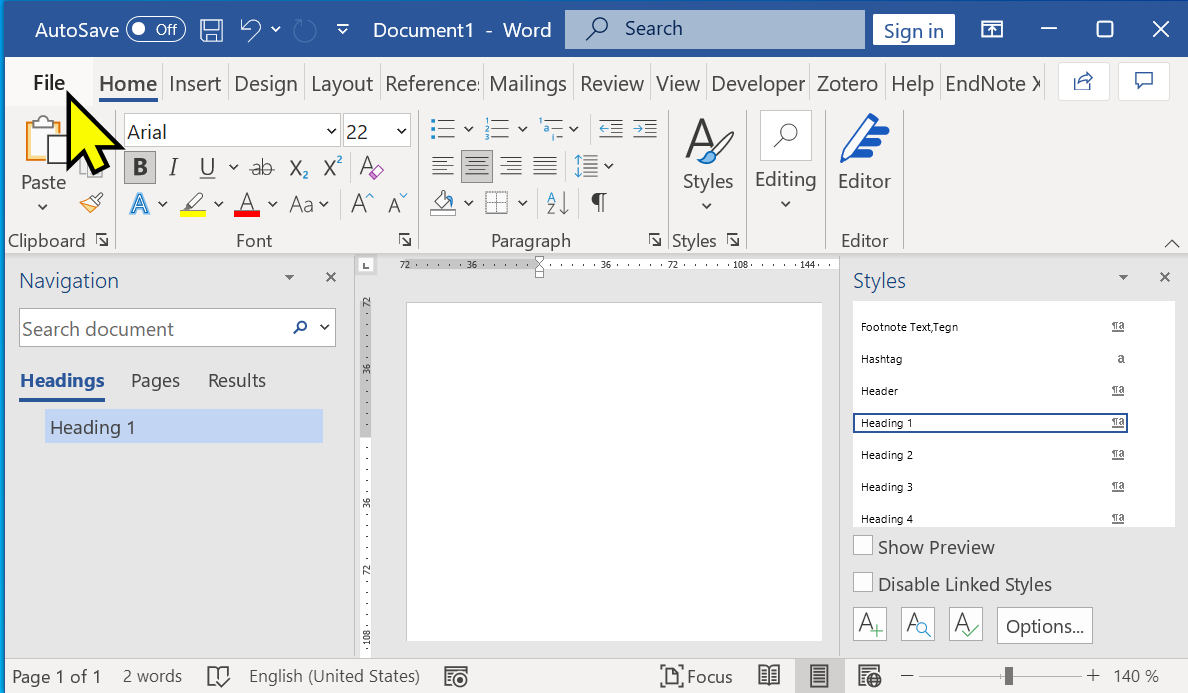1188x693 pixels.
Task: Align text left
Action: pos(442,166)
